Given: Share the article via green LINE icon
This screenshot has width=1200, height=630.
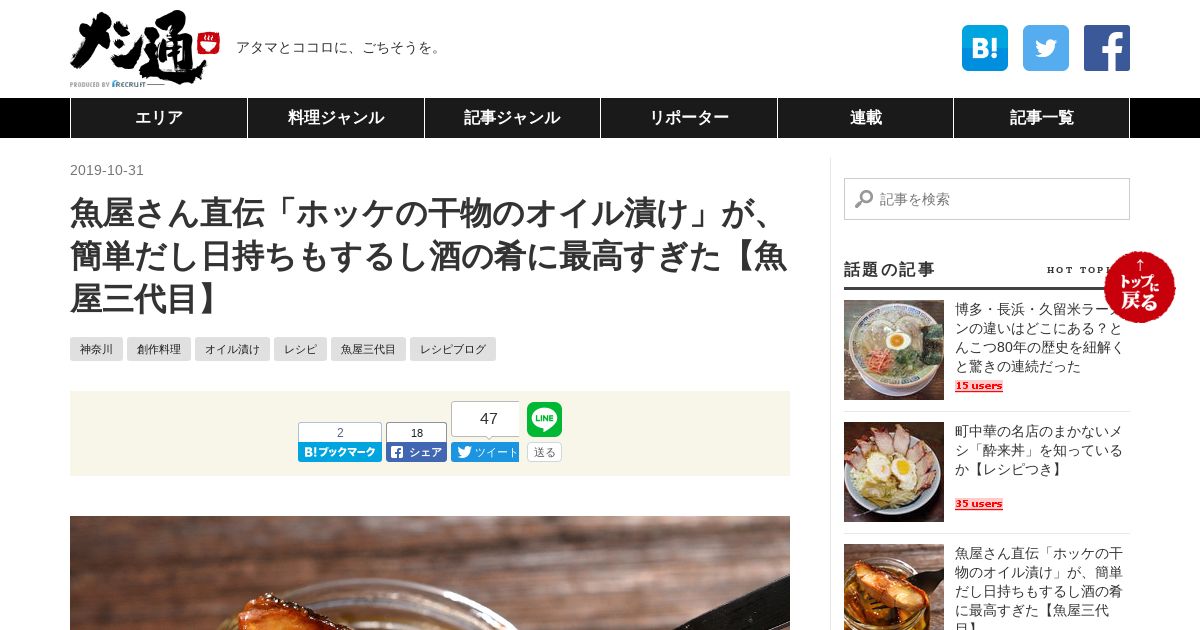Looking at the screenshot, I should 544,420.
